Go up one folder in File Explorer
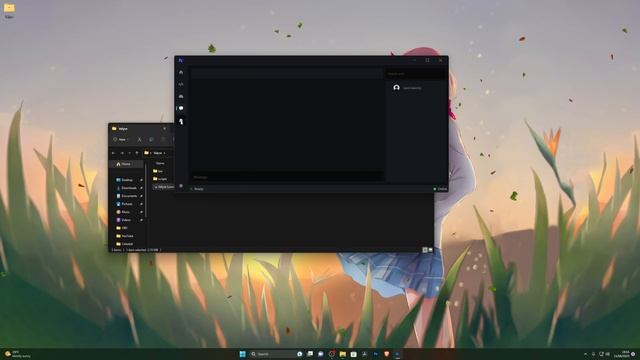 click(137, 153)
